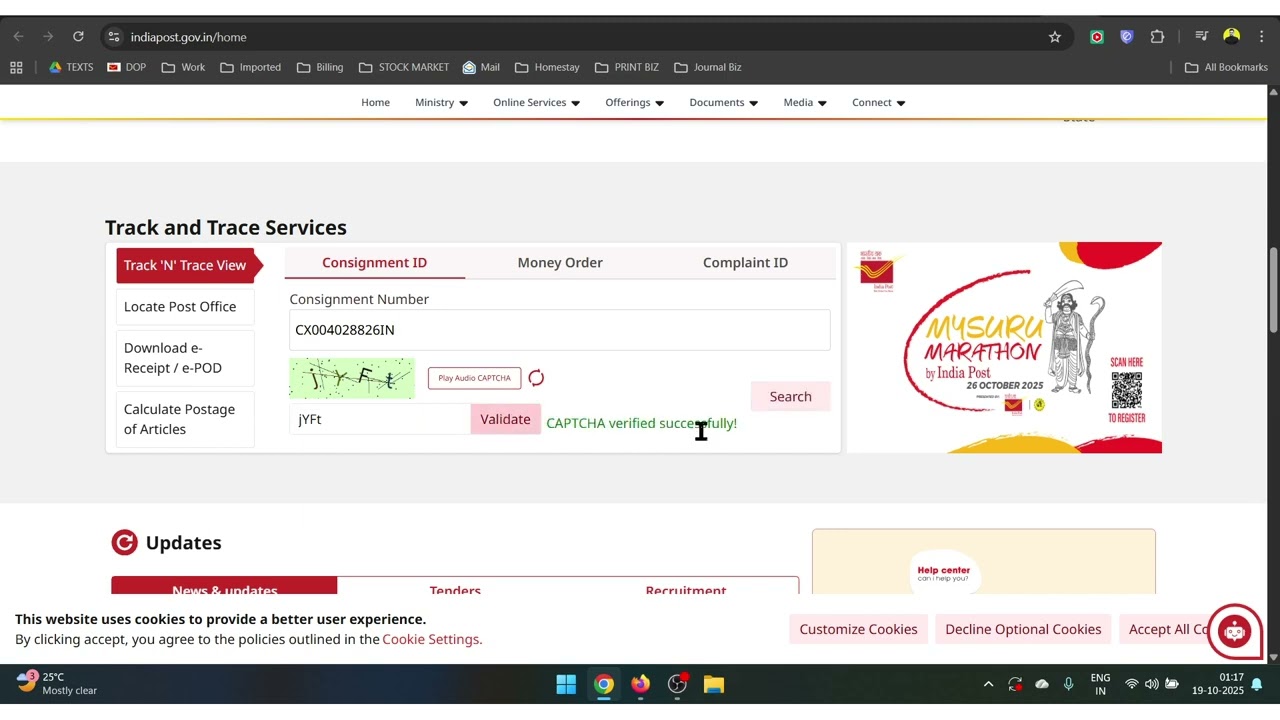Viewport: 1280px width, 720px height.
Task: Reload the India Post page
Action: click(79, 37)
